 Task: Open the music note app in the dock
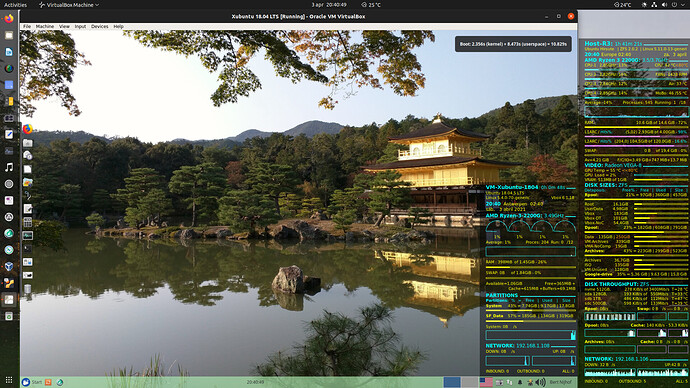[x=9, y=167]
